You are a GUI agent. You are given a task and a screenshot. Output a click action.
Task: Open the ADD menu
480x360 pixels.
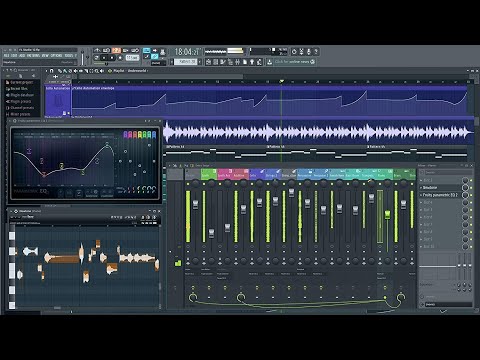(22, 56)
